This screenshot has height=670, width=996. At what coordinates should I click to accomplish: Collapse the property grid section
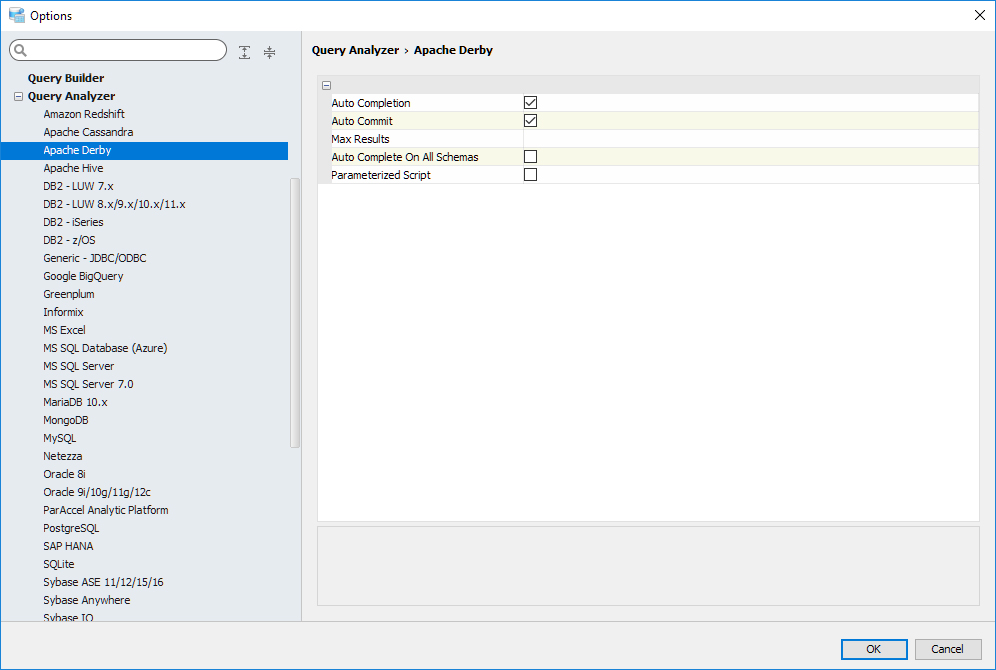tap(327, 86)
